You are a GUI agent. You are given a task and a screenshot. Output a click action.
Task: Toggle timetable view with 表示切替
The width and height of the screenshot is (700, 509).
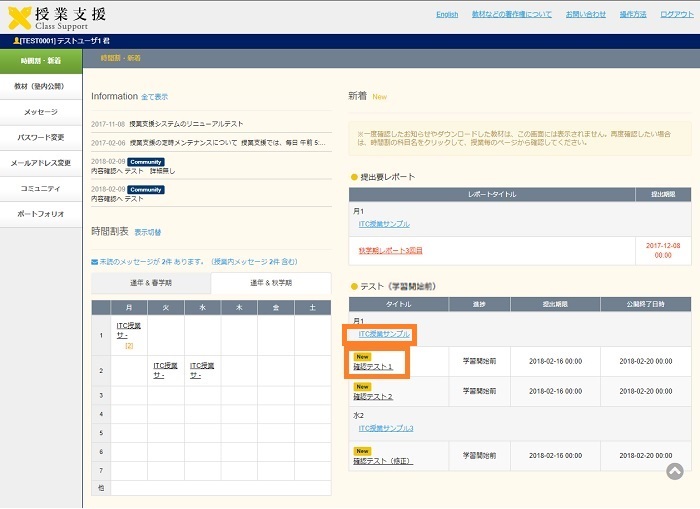click(148, 232)
